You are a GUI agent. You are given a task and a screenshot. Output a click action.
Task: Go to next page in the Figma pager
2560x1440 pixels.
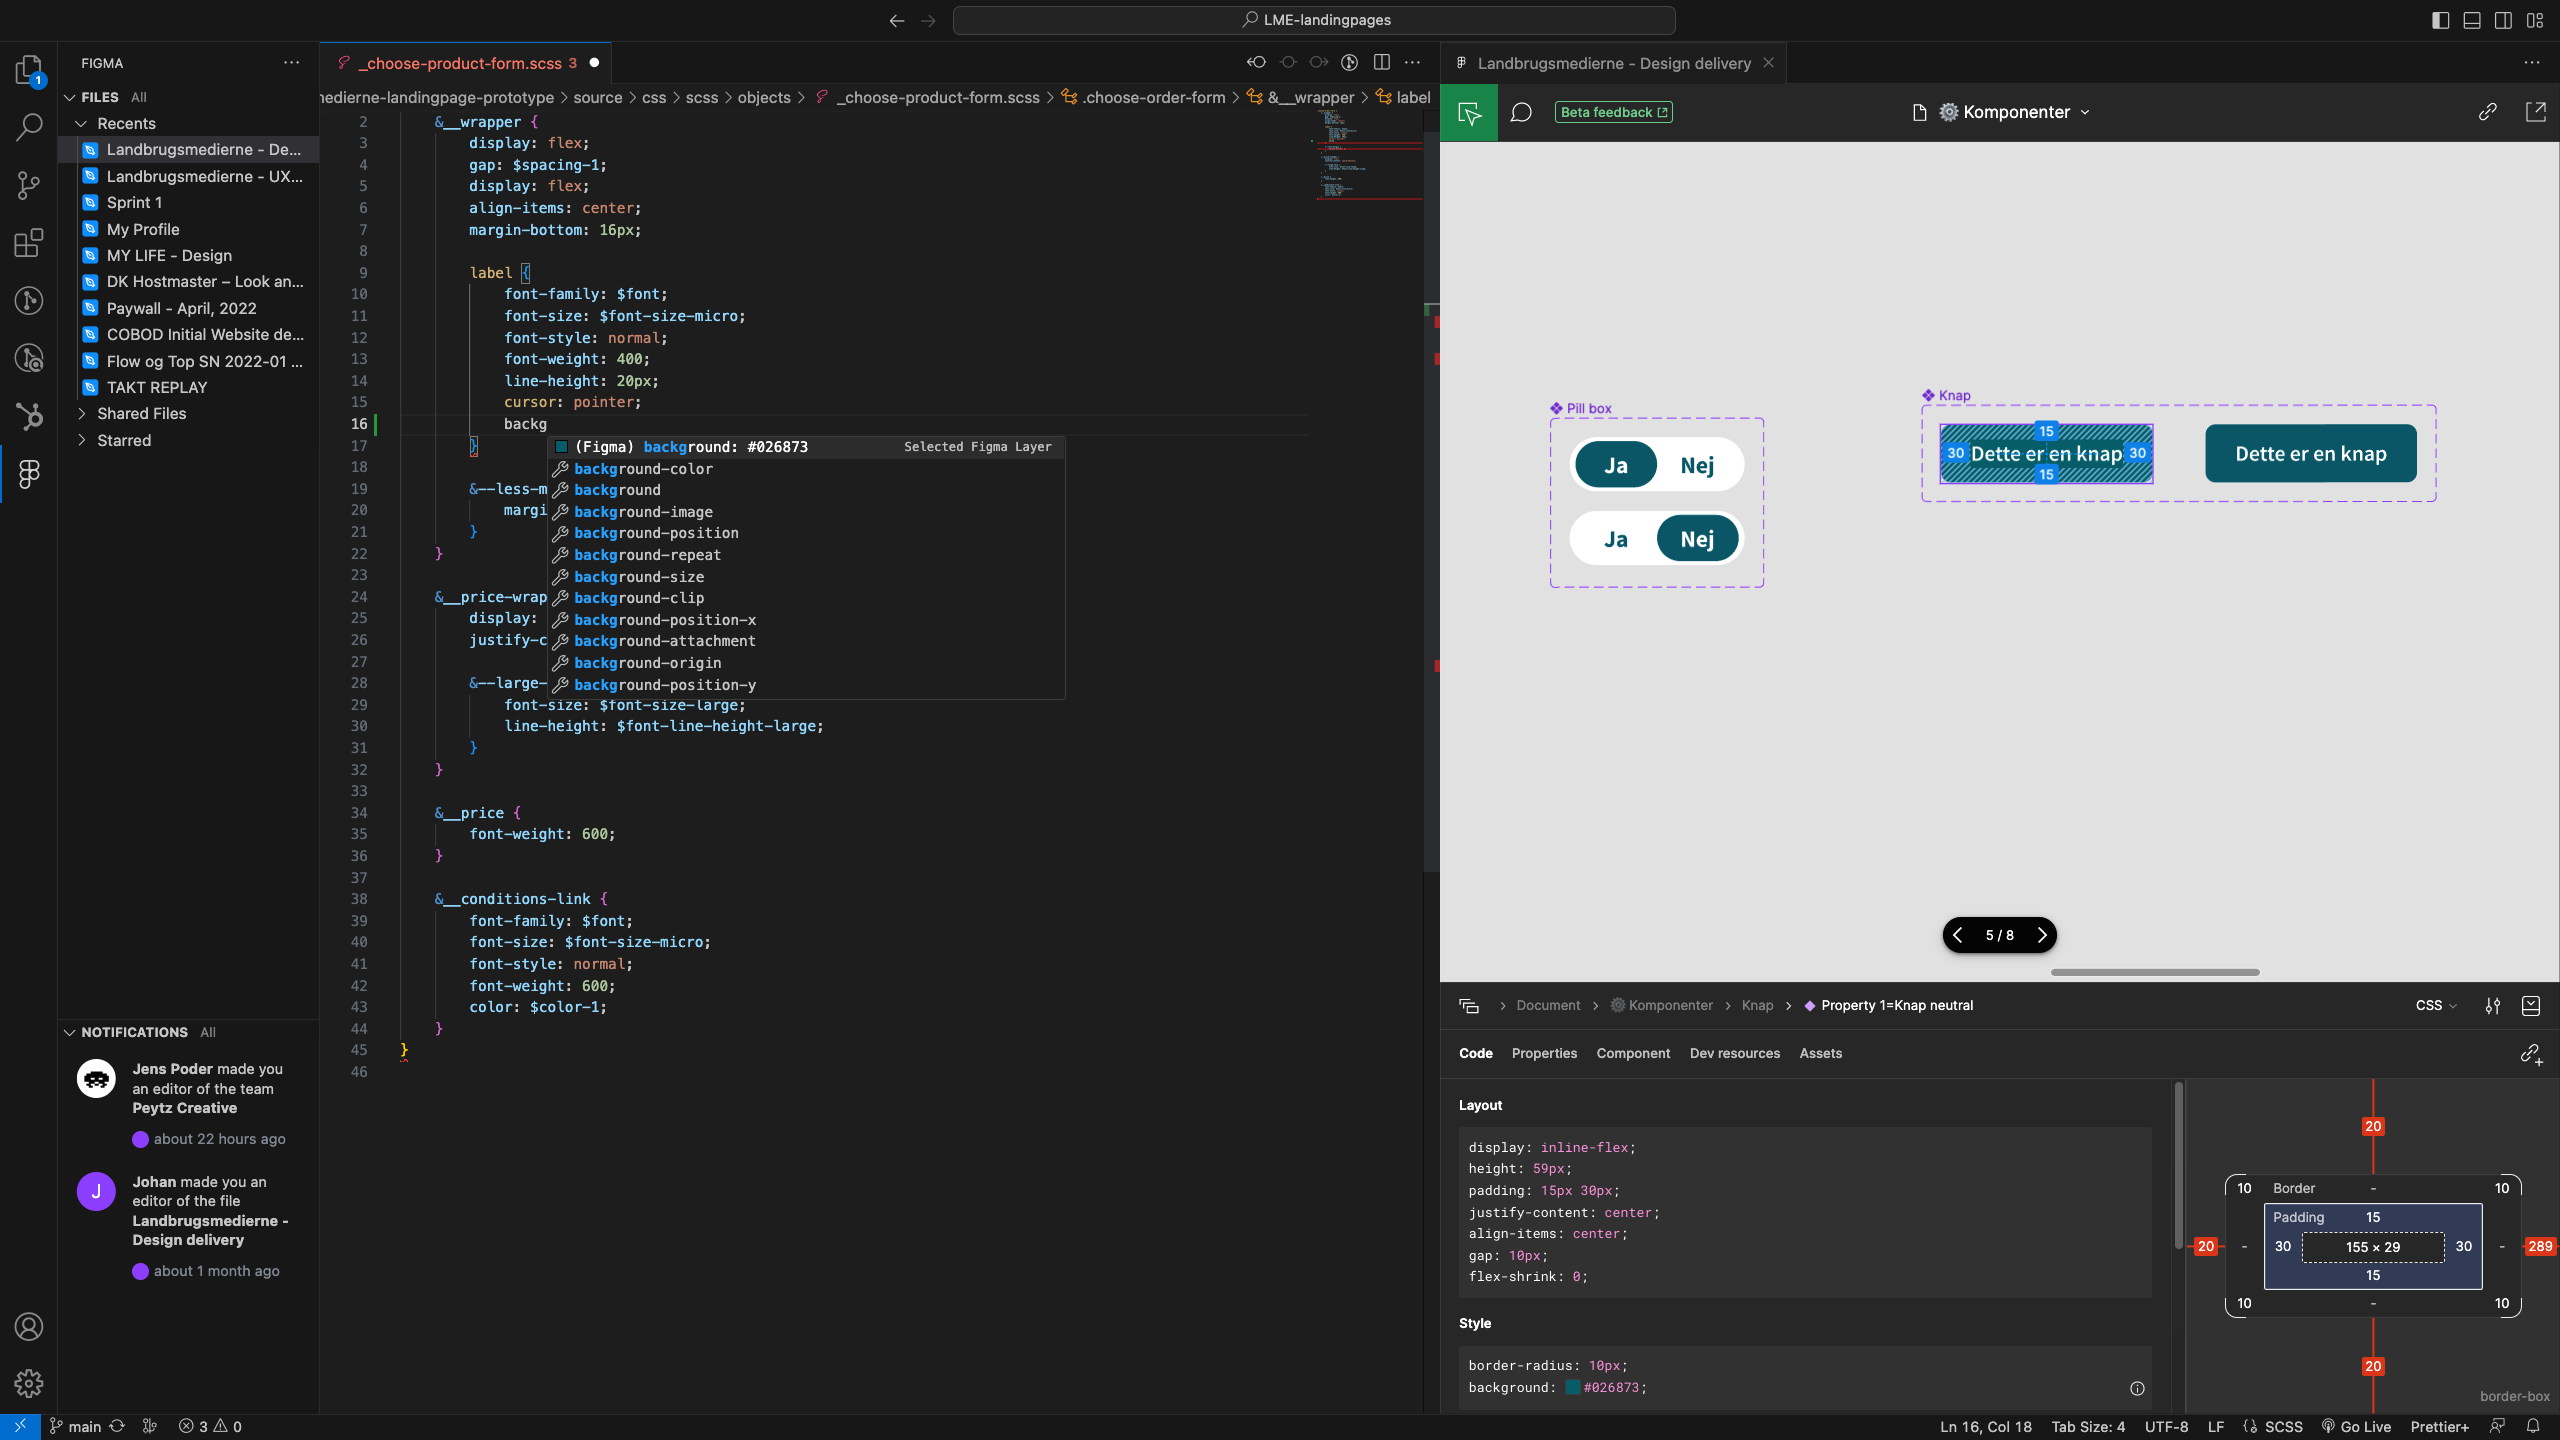click(x=2042, y=935)
